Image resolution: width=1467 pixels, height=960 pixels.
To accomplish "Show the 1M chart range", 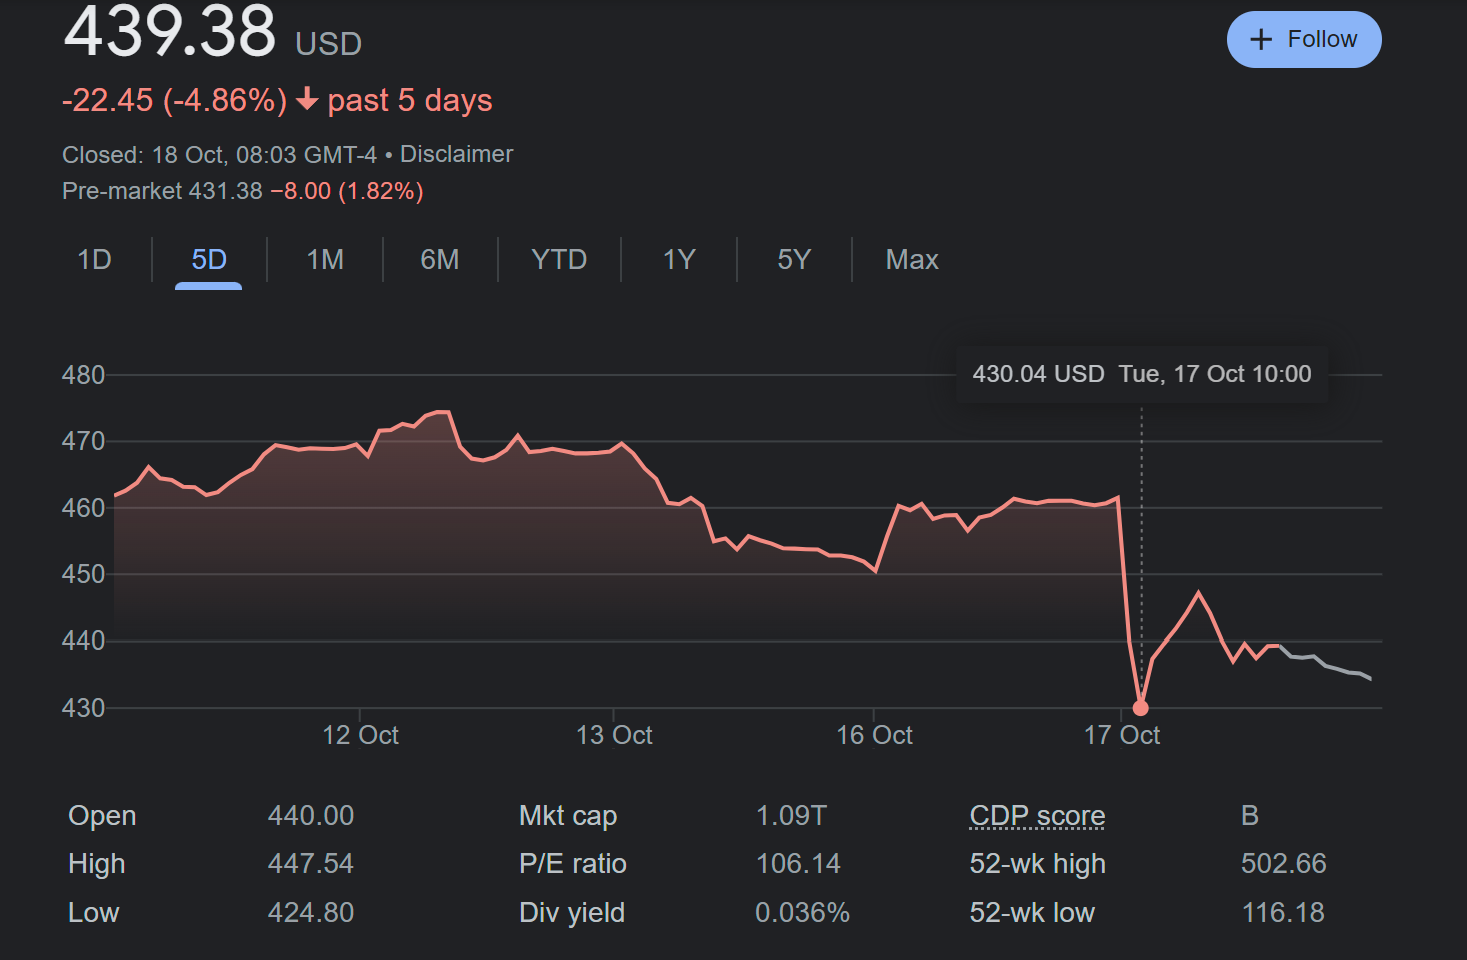I will (x=325, y=260).
